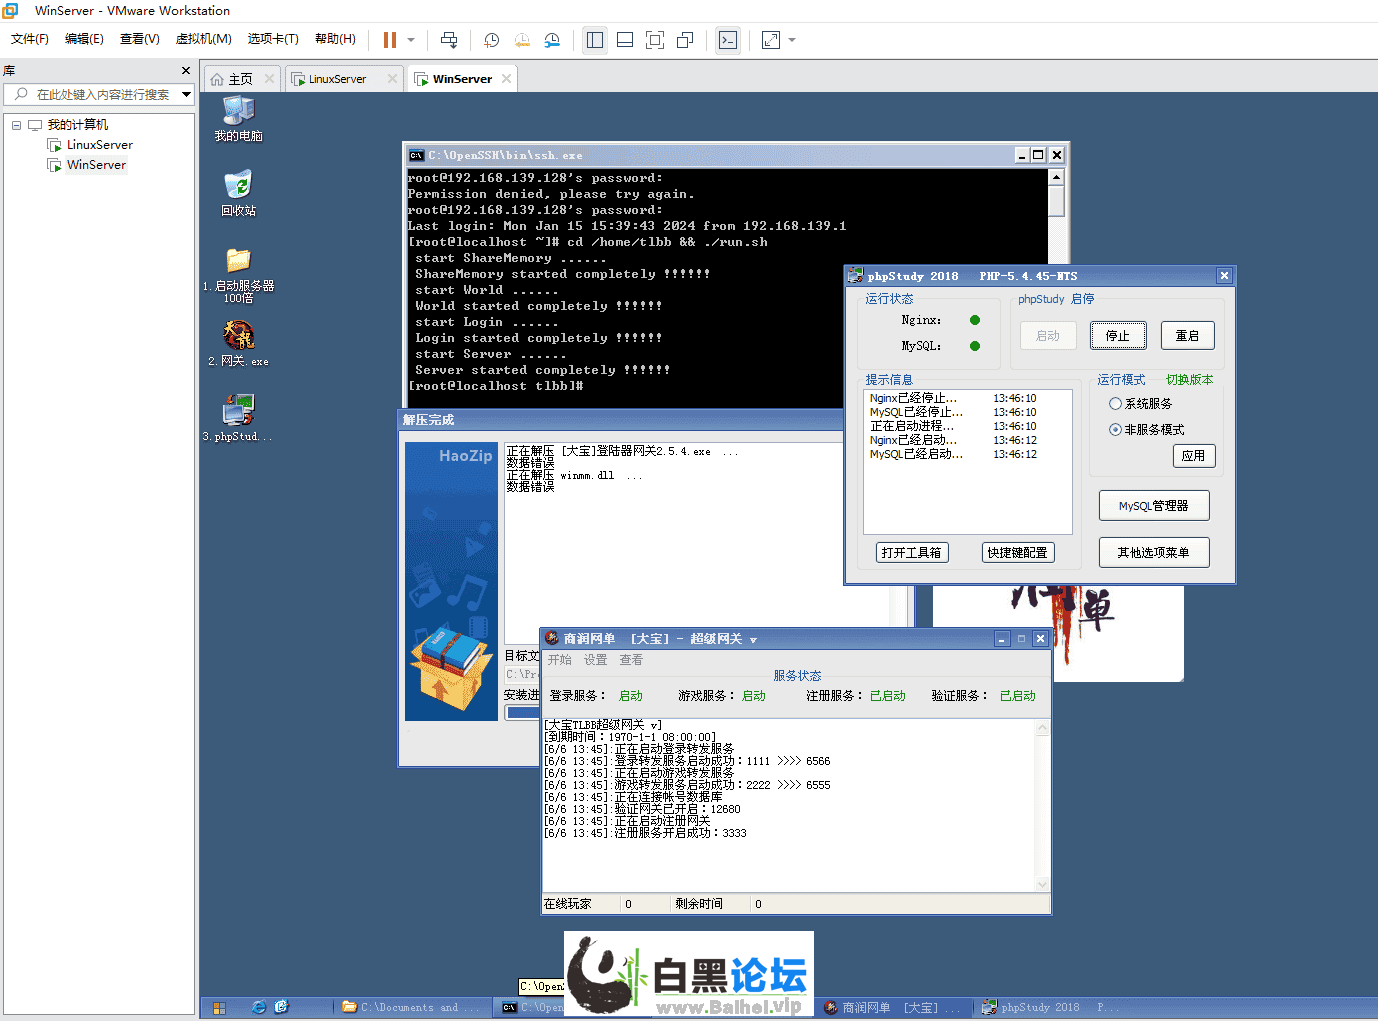1378x1021 pixels.
Task: Open gateway title dropdown arrow
Action: point(753,640)
